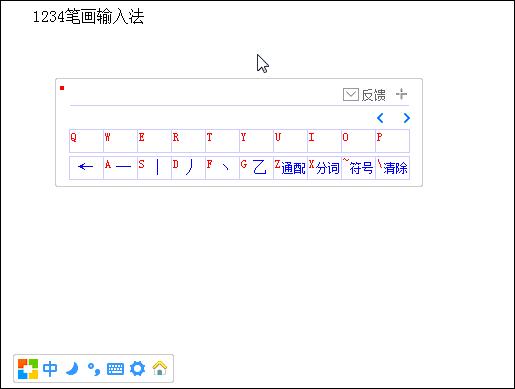This screenshot has width=515, height=389.
Task: Click the 反馈 feedback envelope icon
Action: [351, 95]
